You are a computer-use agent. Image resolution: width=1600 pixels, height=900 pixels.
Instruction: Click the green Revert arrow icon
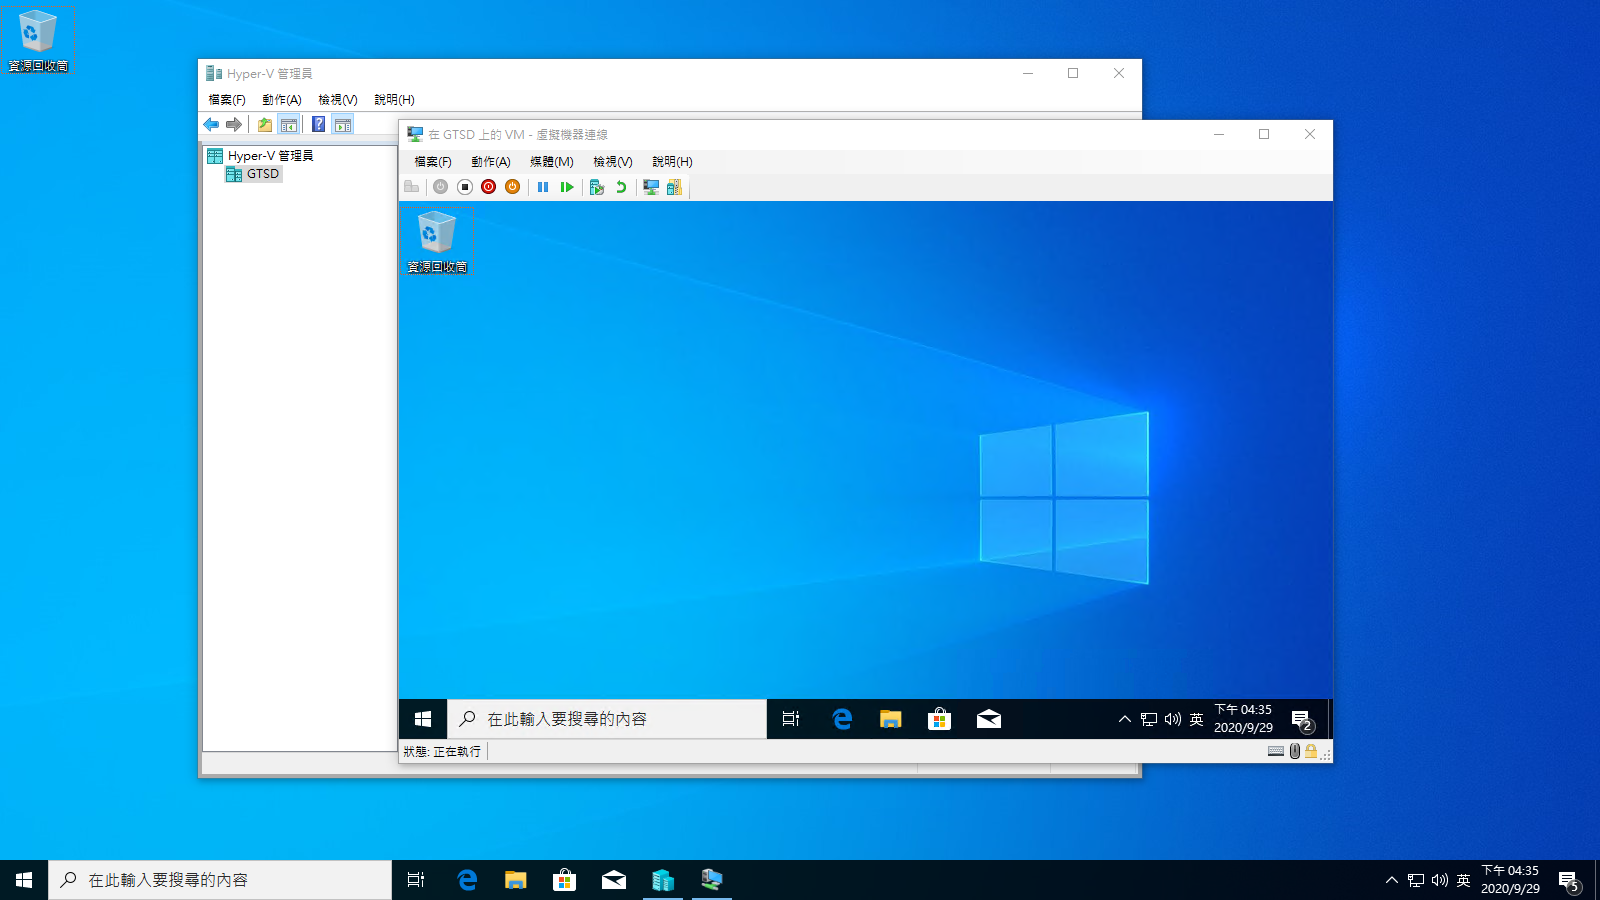621,187
